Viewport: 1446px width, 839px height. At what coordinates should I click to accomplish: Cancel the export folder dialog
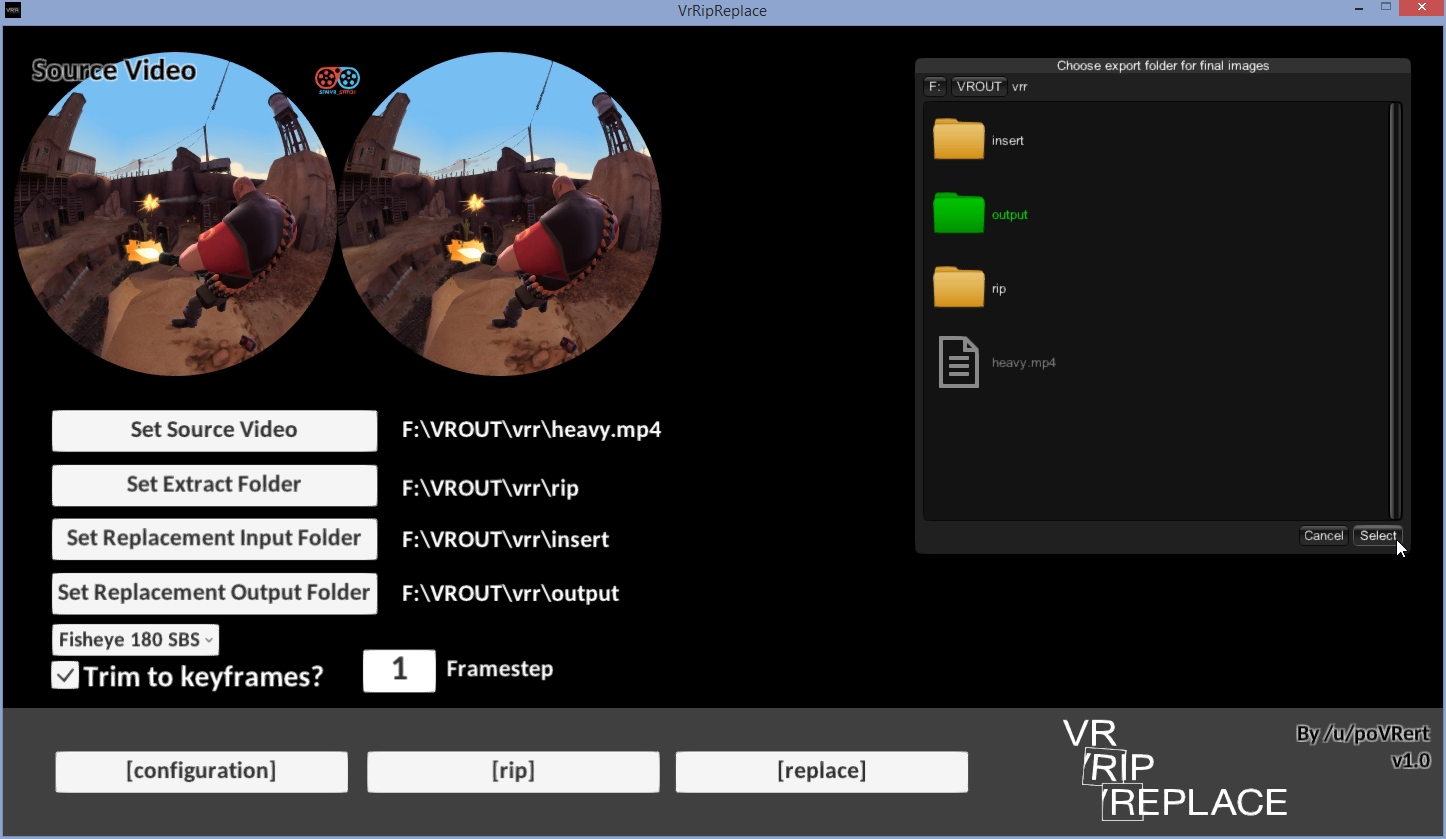coord(1323,536)
